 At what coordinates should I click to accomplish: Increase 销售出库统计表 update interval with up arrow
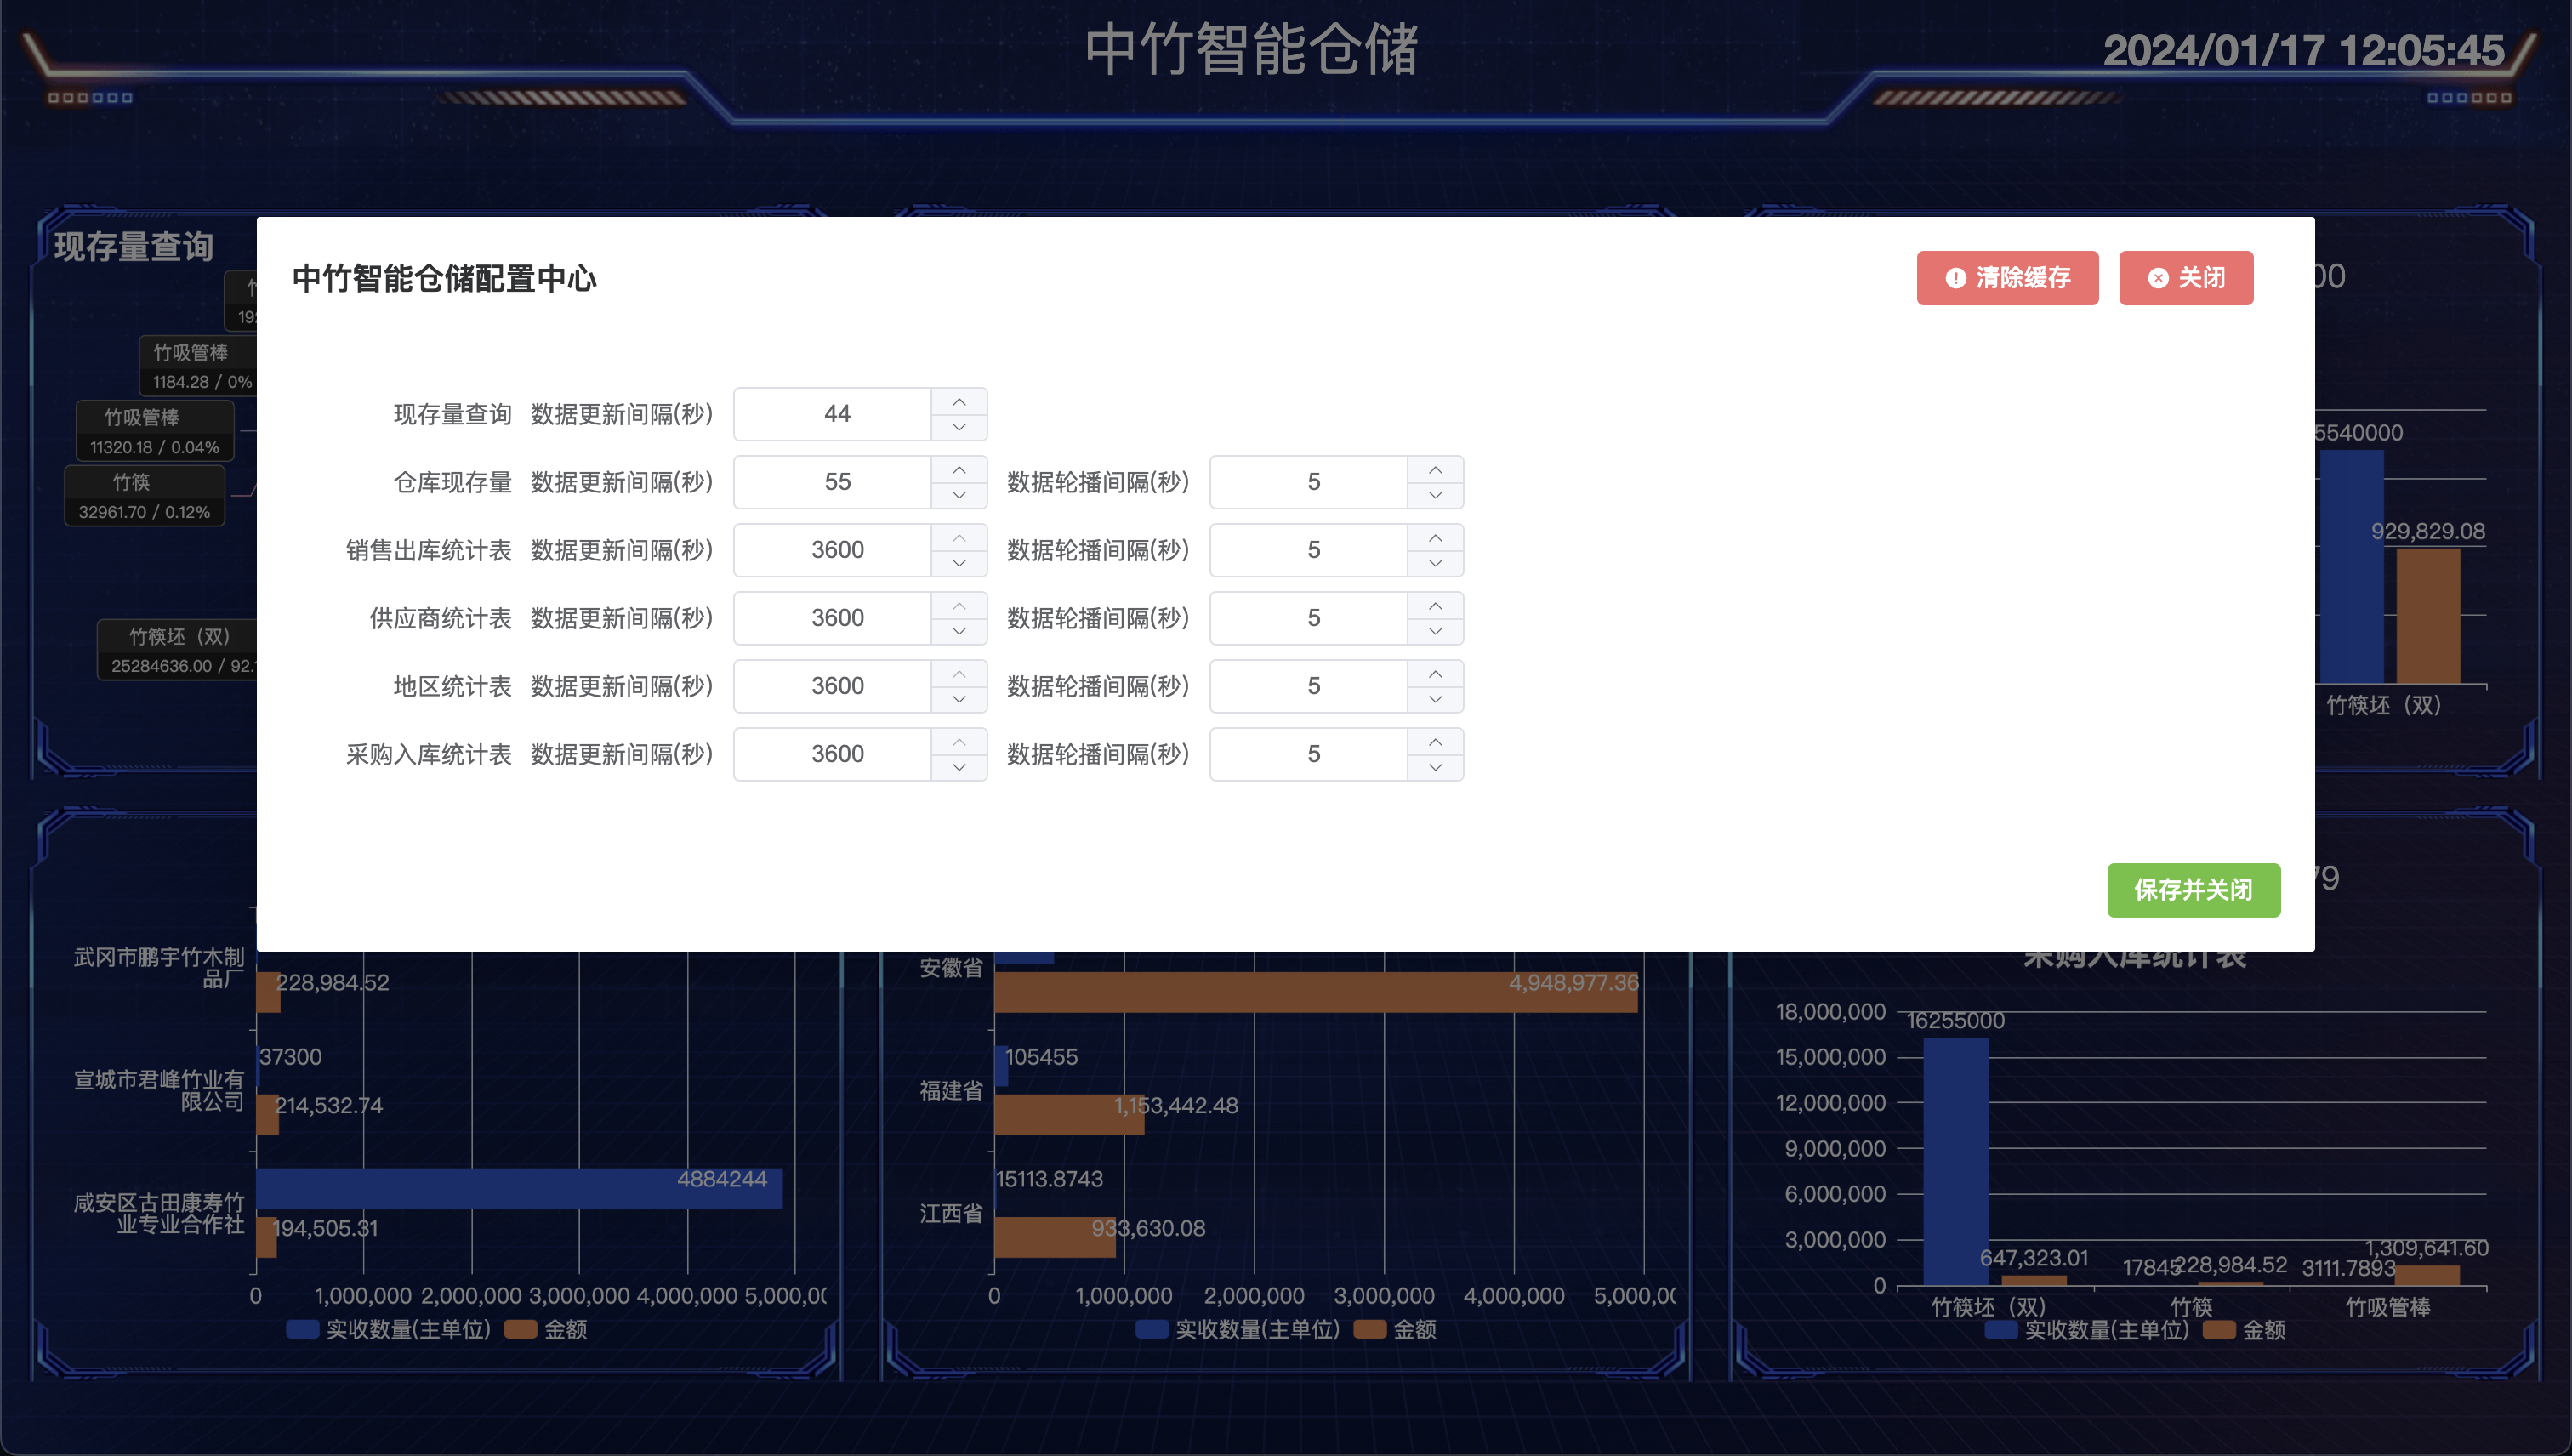coord(959,538)
